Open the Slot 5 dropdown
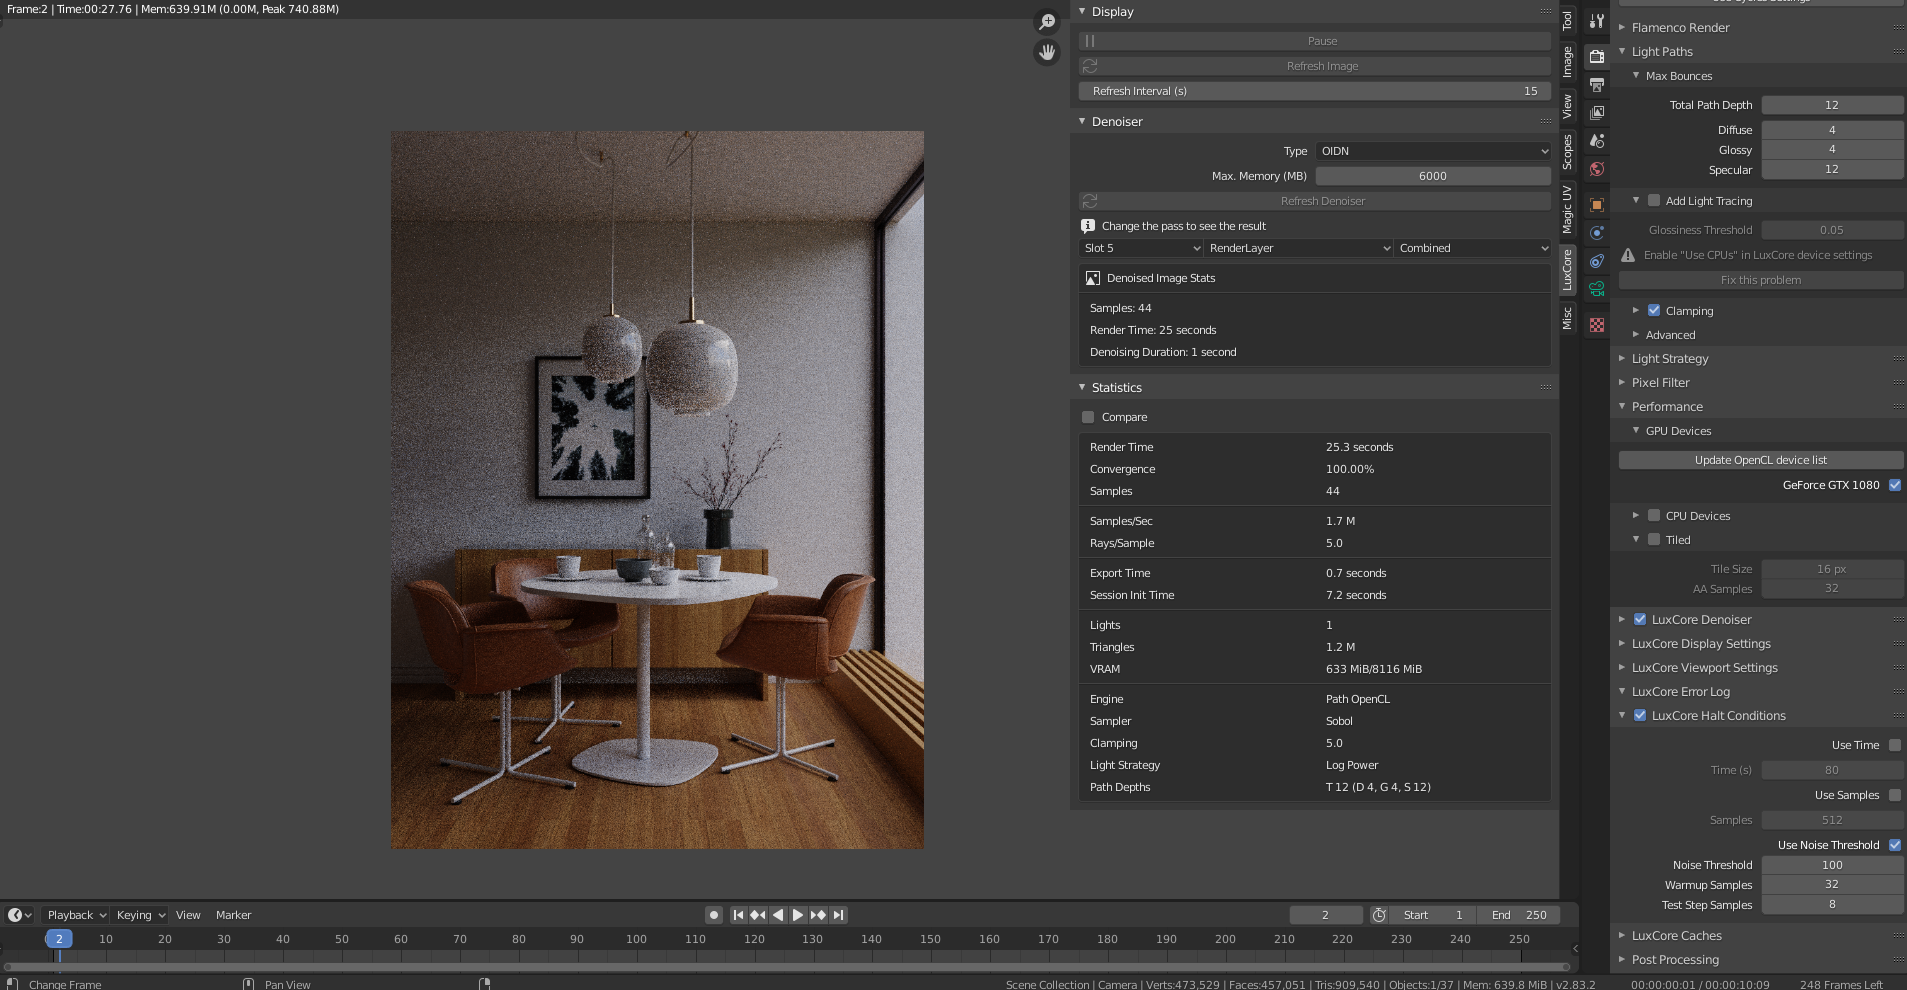Screen dimensions: 1907x990 (x=1140, y=248)
